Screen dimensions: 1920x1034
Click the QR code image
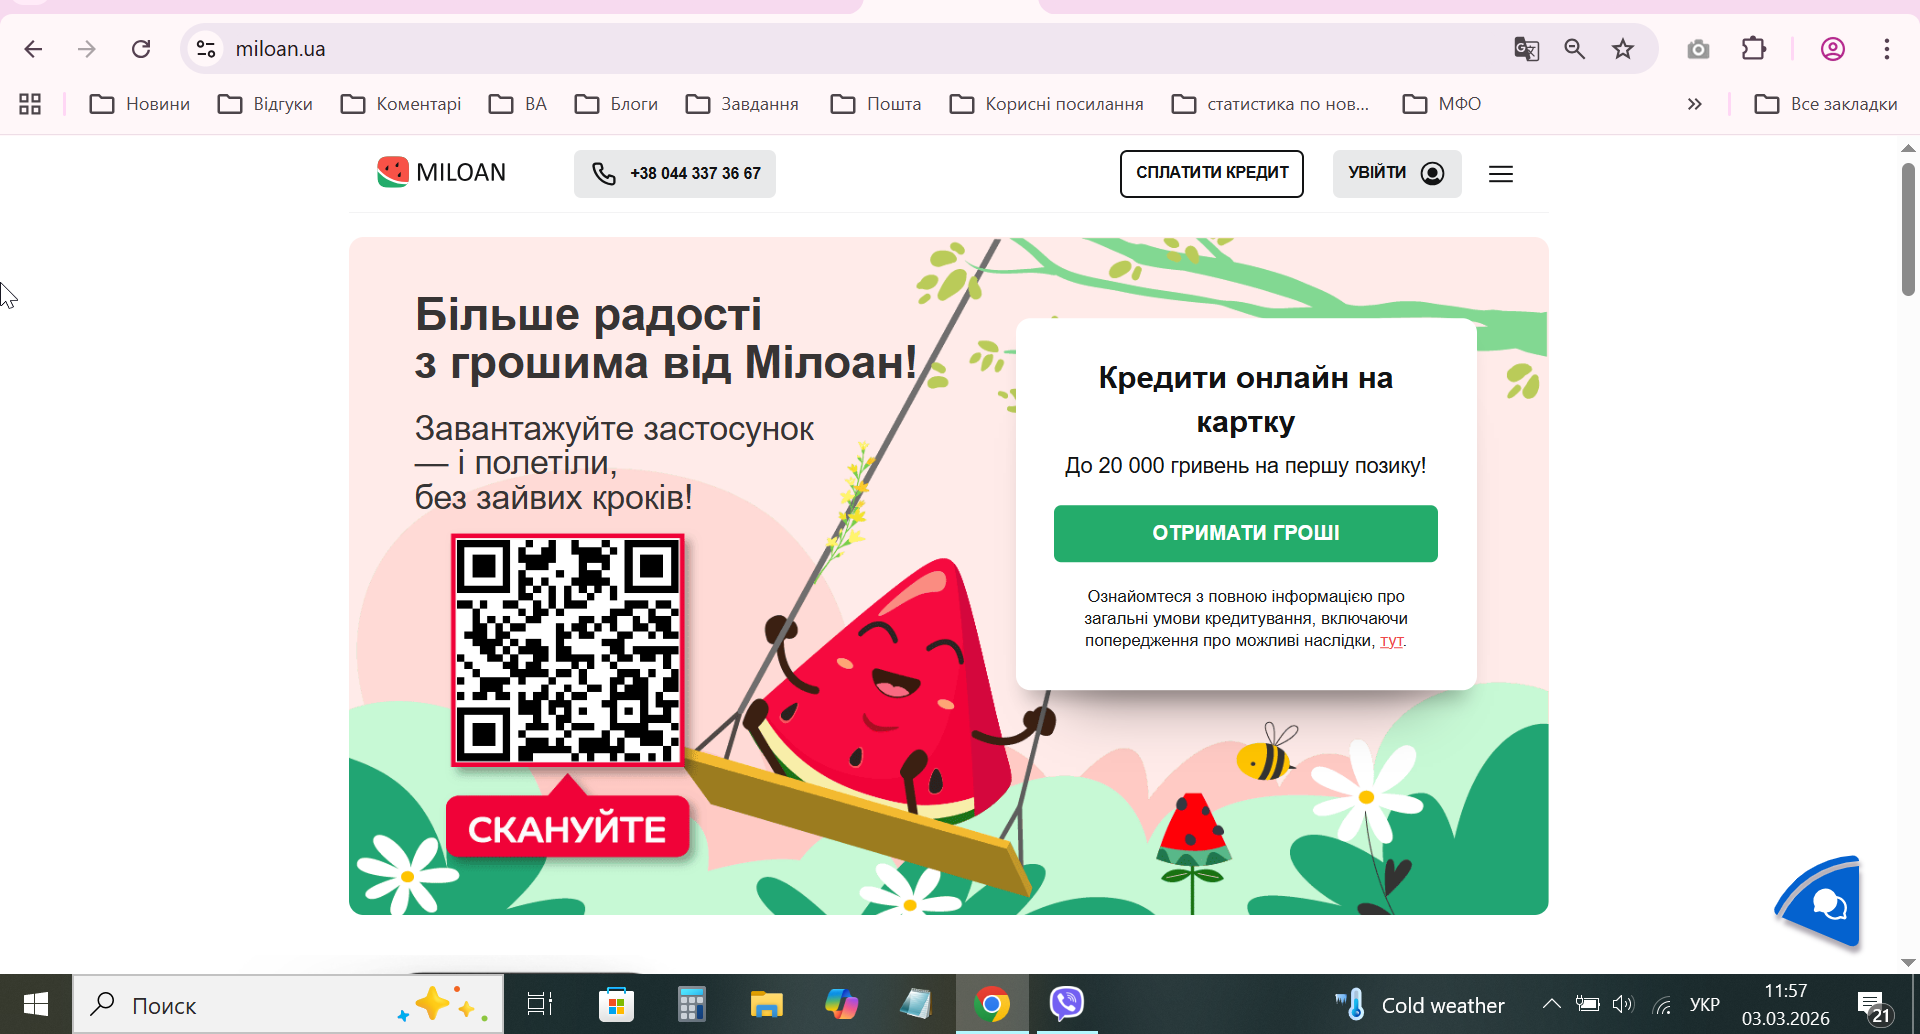(x=568, y=650)
